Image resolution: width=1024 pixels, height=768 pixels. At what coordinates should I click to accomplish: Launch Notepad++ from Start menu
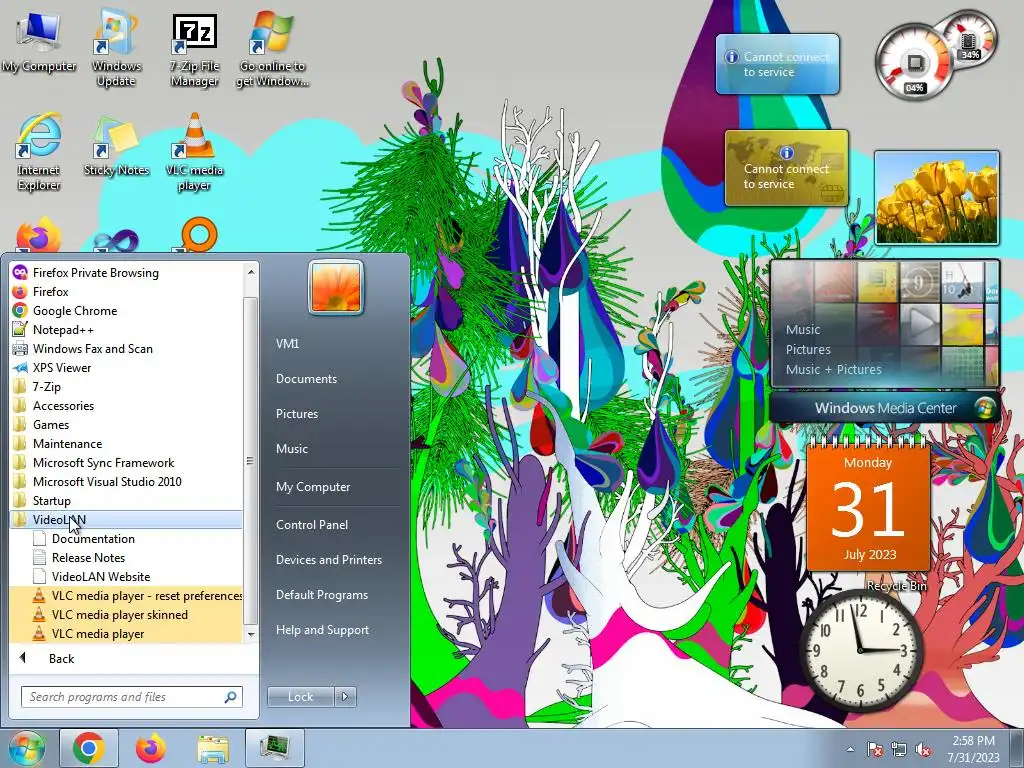(63, 330)
